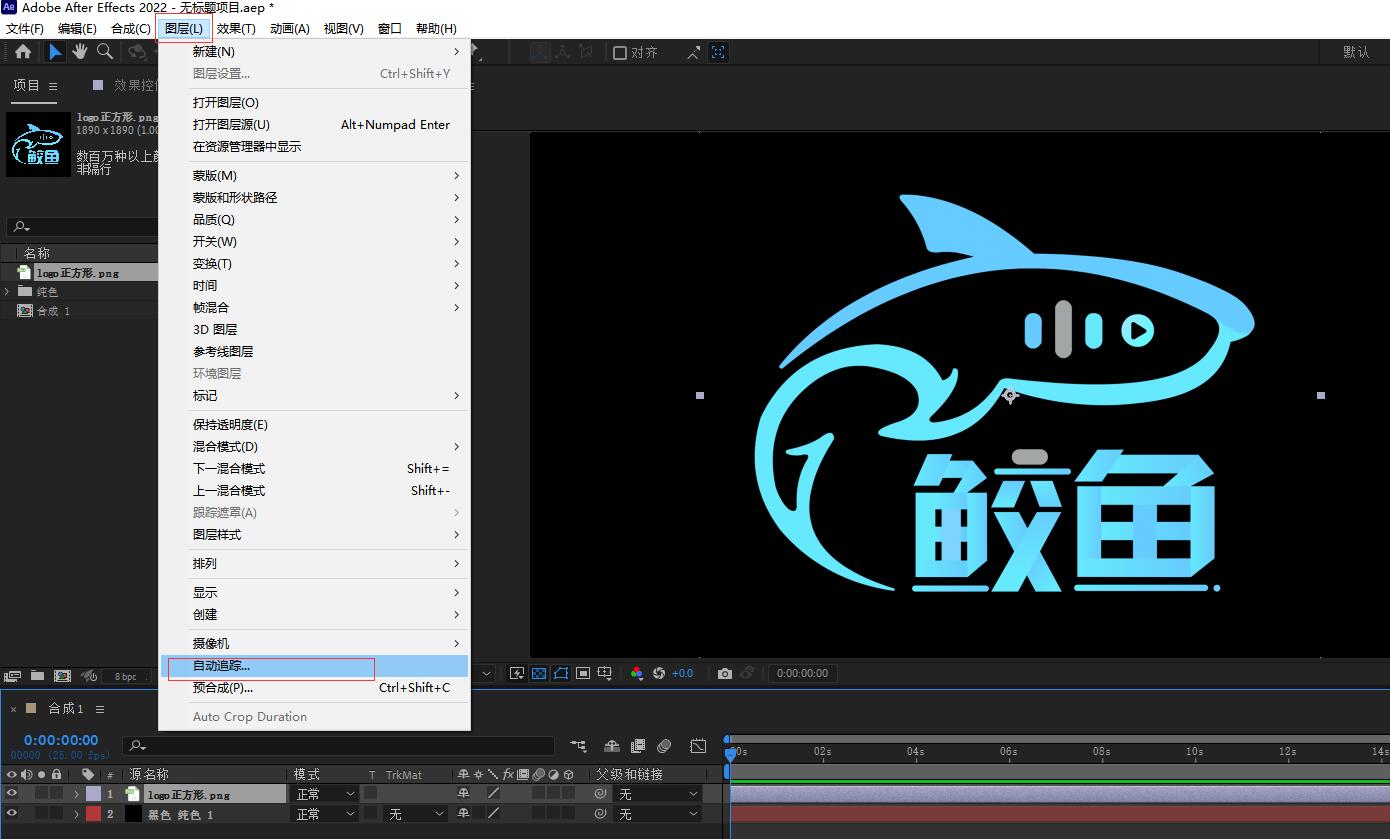
Task: Open parent dropdown for layer 2
Action: [x=657, y=815]
